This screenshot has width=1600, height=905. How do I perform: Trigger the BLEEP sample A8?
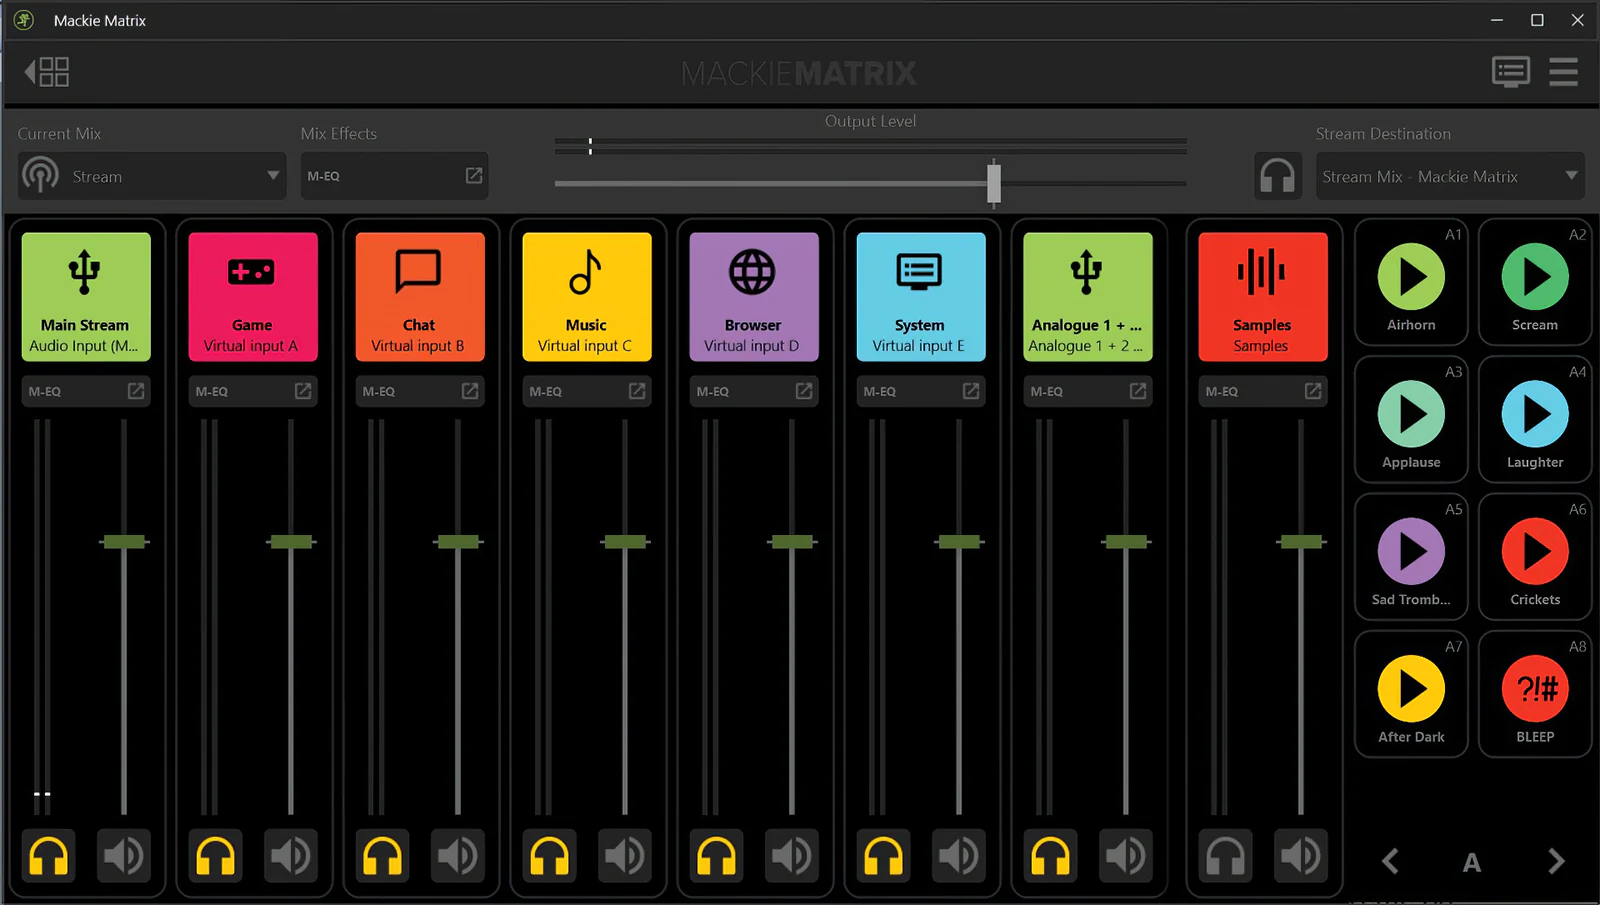tap(1535, 689)
